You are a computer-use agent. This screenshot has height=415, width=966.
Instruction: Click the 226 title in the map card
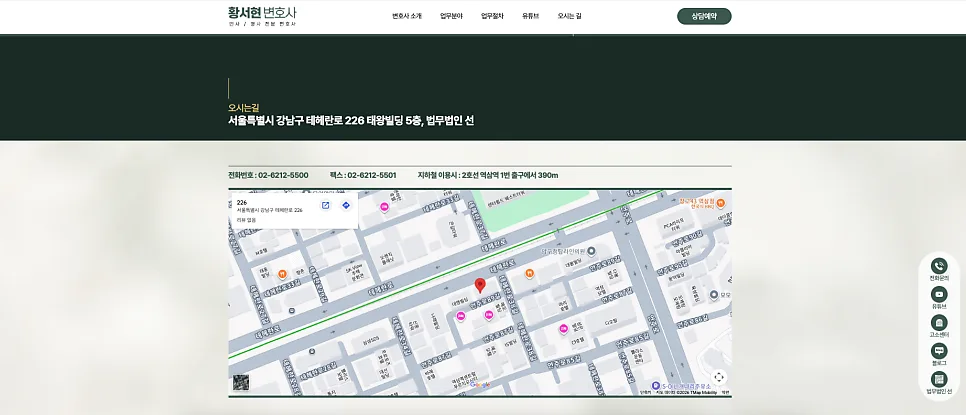tap(242, 202)
